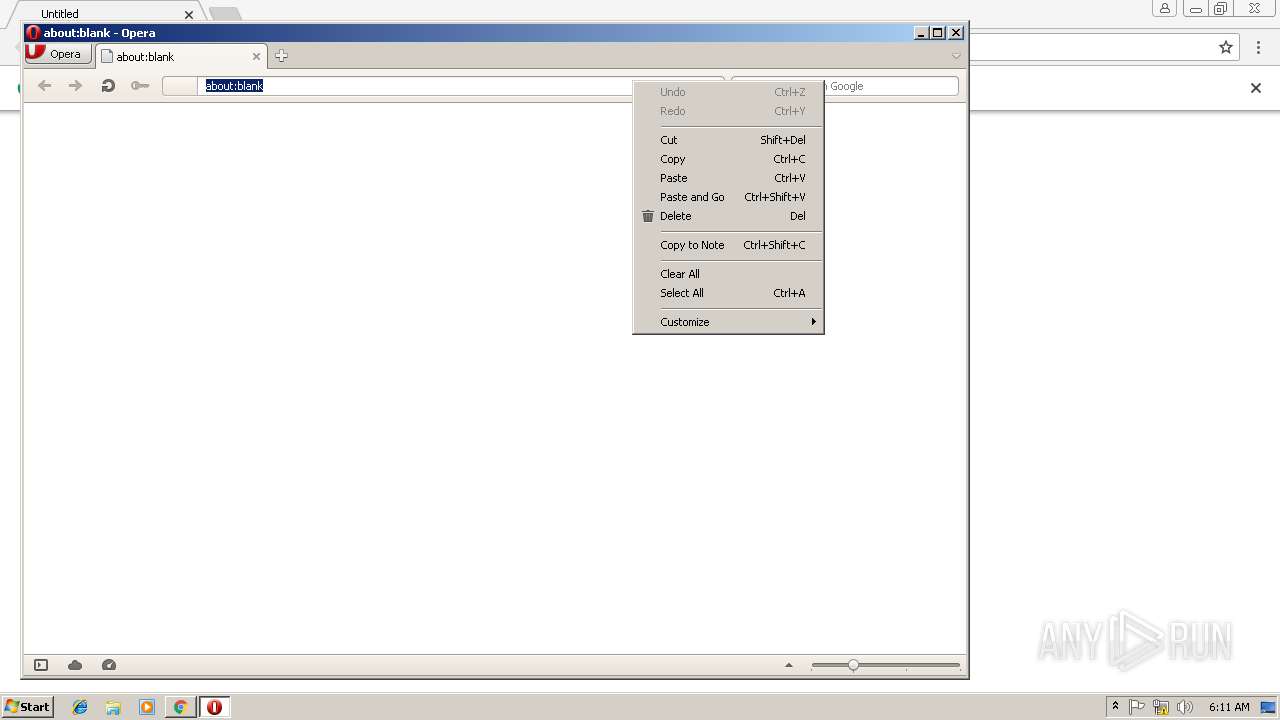Click Show desktop button at taskbar end
Screen dimensions: 1280x720
click(x=1268, y=707)
